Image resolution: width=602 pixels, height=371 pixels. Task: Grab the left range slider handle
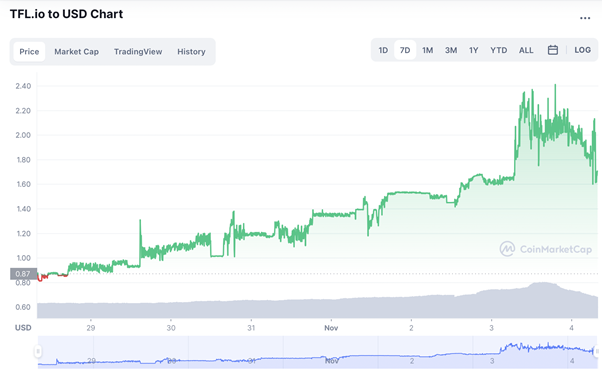tap(38, 351)
